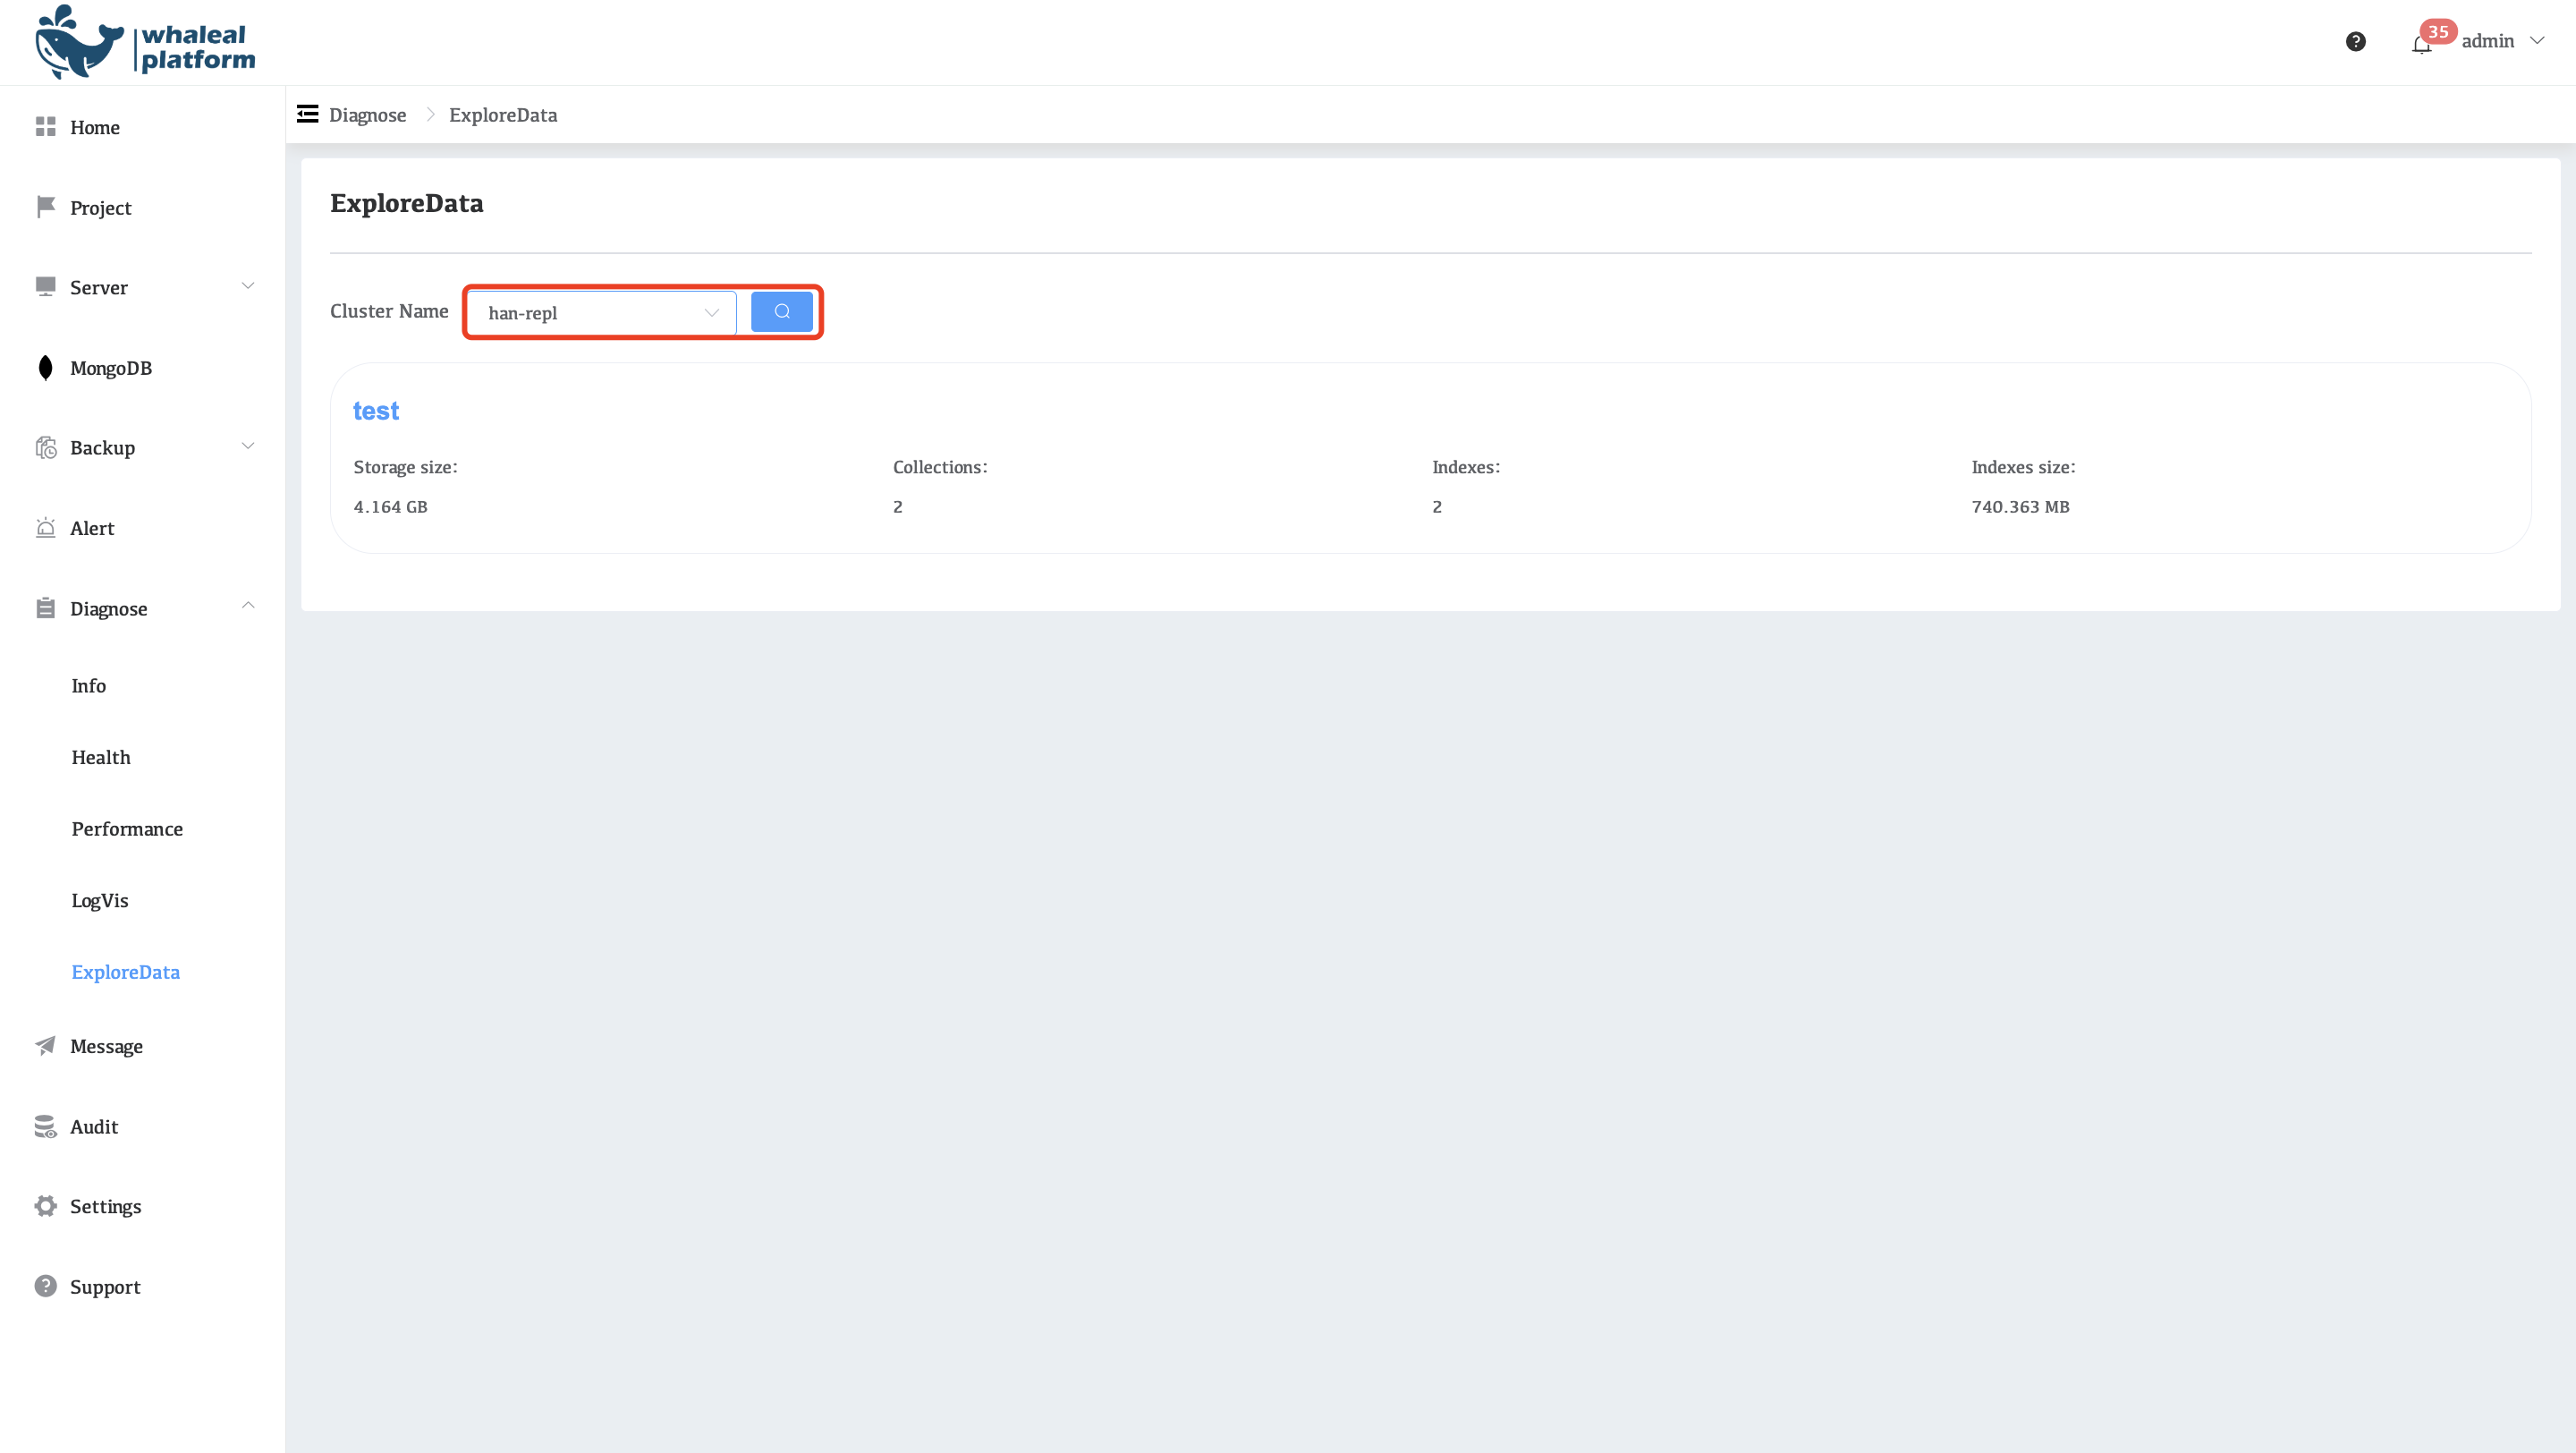2576x1453 pixels.
Task: Collapse the Diagnose submenu
Action: tap(248, 607)
